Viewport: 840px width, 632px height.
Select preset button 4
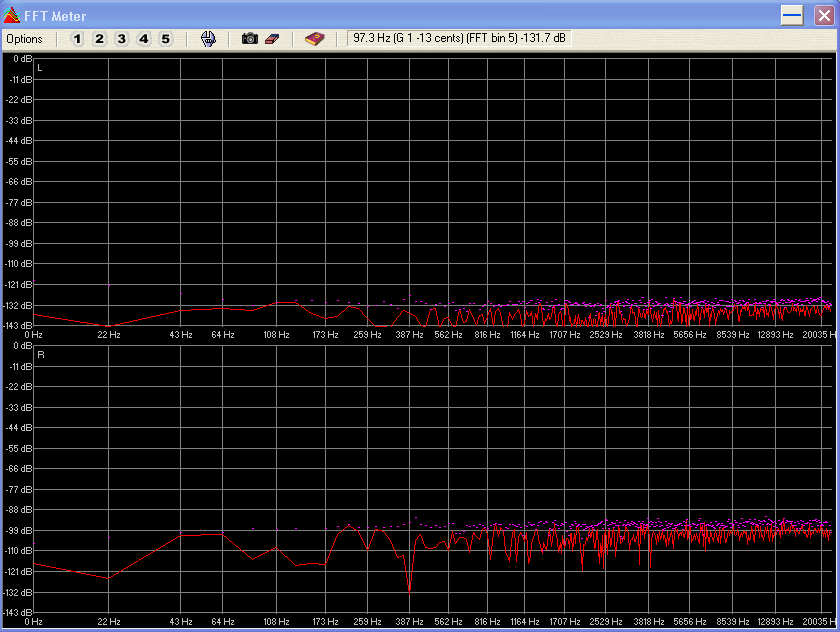(x=143, y=39)
